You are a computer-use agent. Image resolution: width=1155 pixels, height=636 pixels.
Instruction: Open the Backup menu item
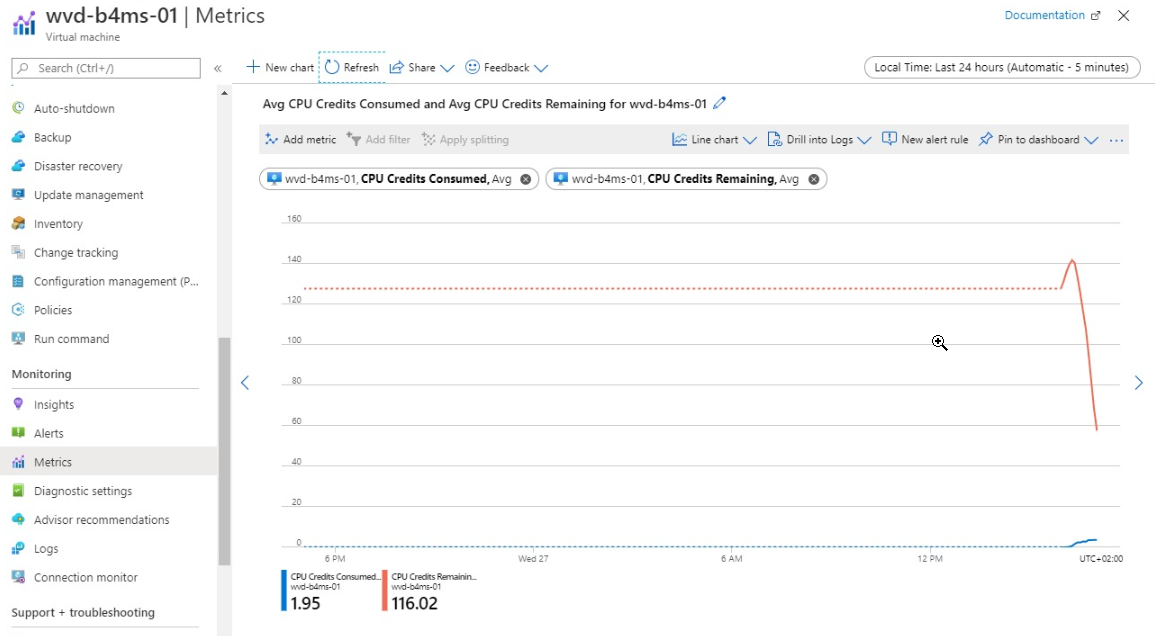tap(52, 137)
